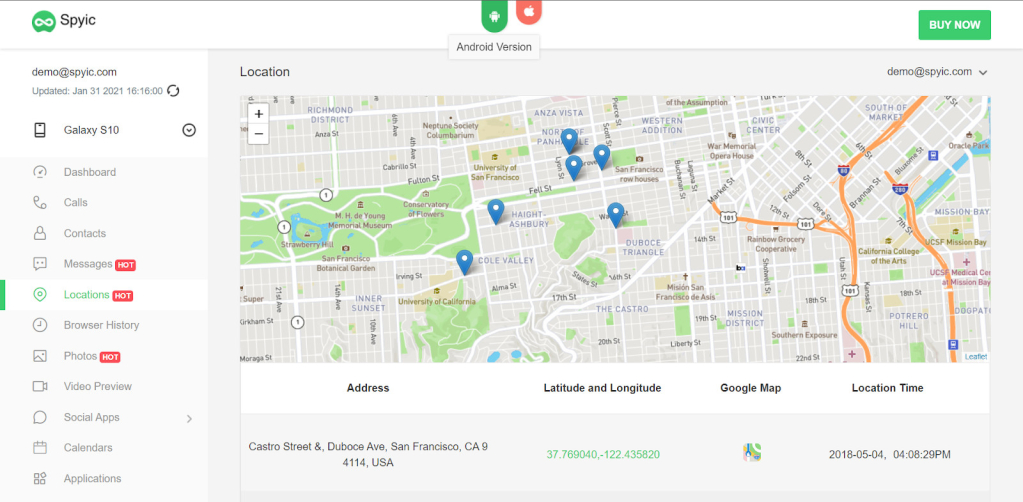Click the demo@spyic.com email in sidebar

(x=74, y=72)
